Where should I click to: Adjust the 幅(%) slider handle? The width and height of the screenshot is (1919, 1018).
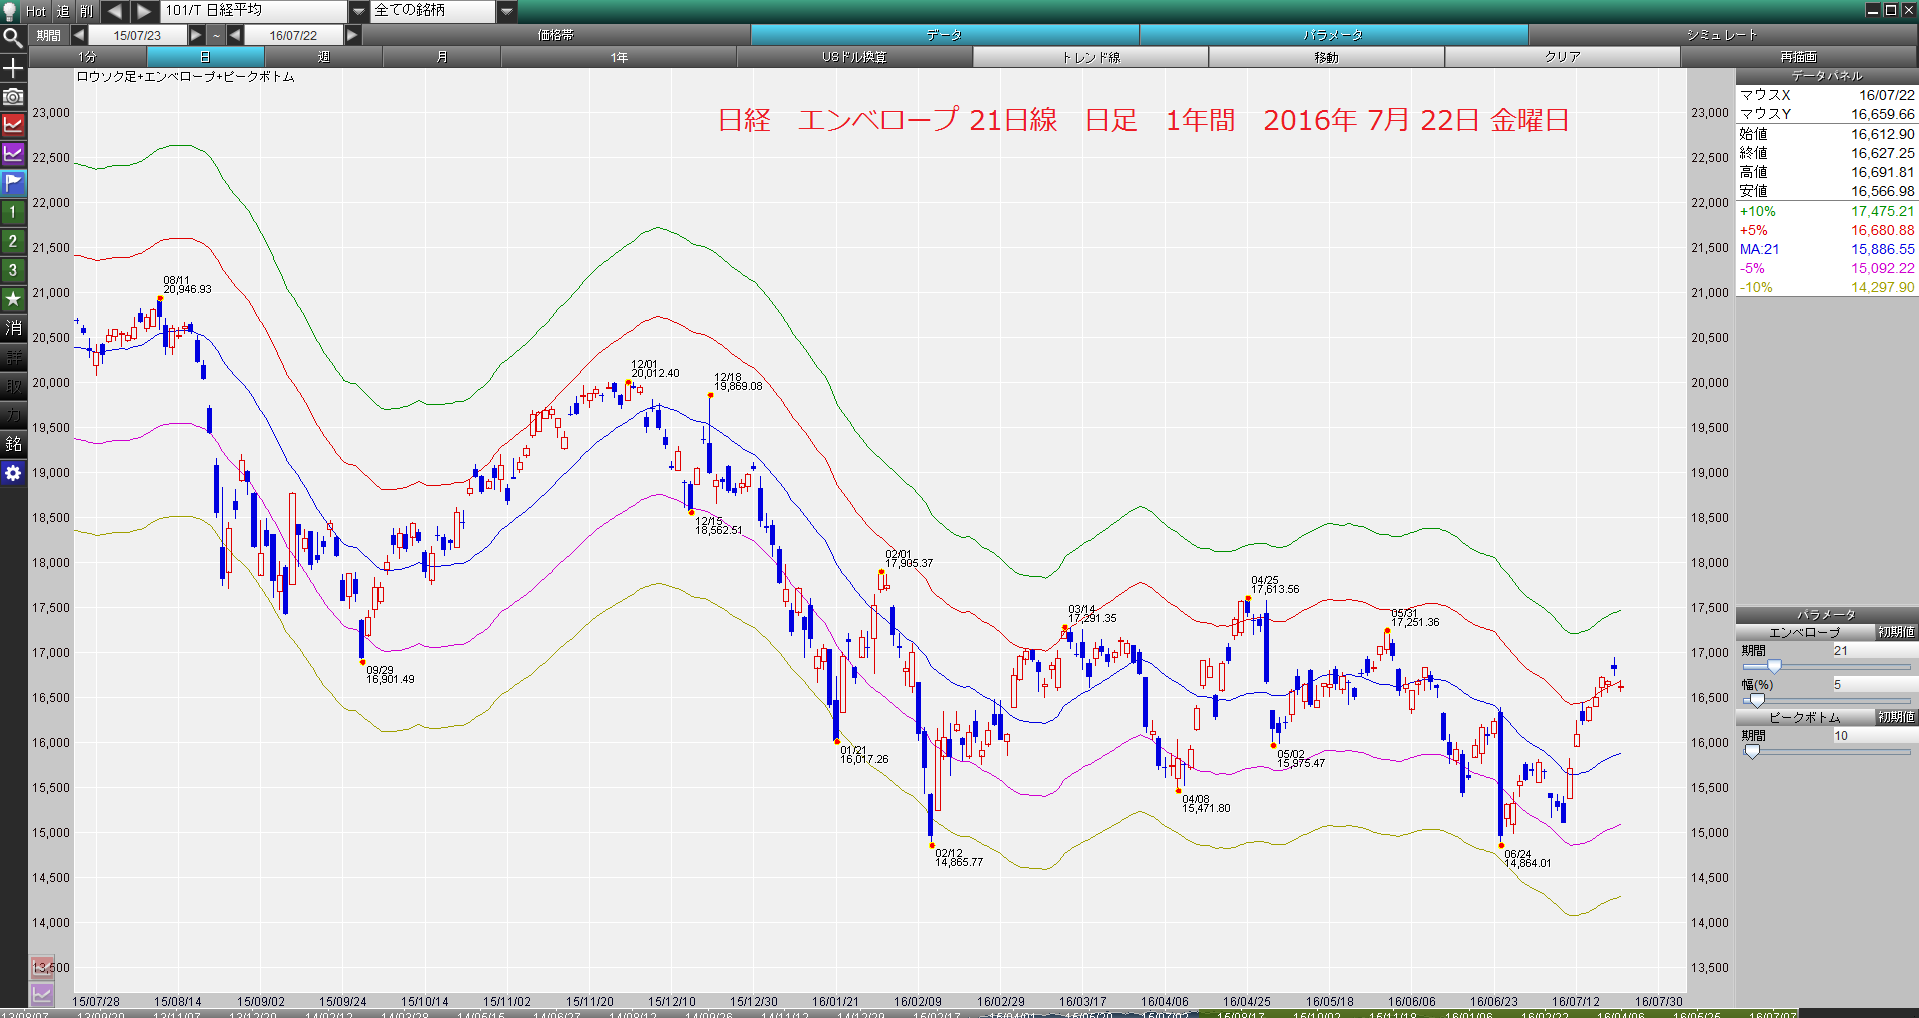(1757, 701)
